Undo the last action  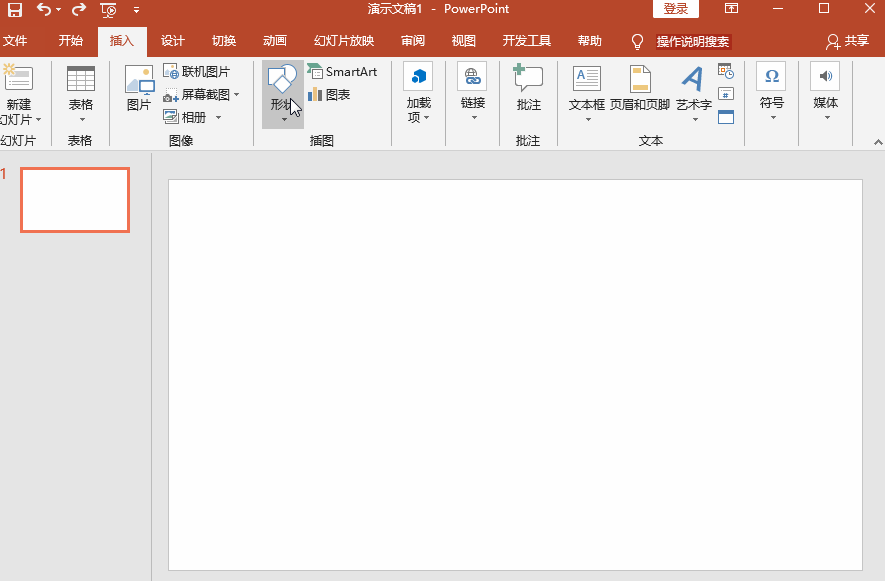[x=44, y=9]
